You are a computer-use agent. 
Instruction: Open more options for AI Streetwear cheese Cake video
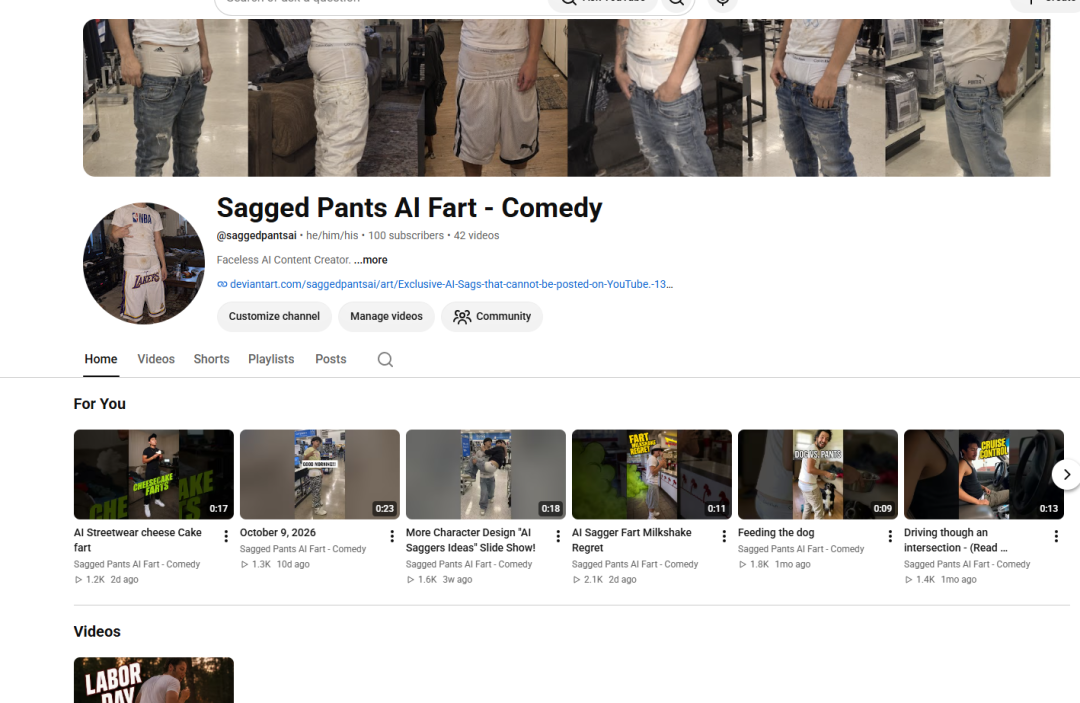click(226, 536)
